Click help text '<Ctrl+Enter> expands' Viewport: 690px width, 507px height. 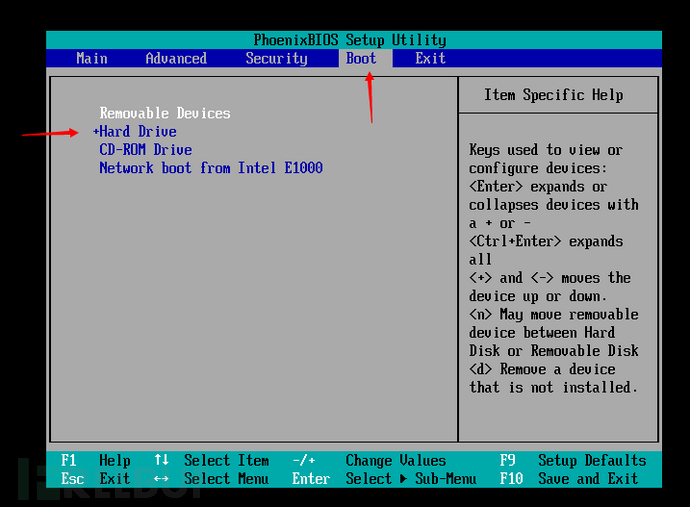pos(546,241)
